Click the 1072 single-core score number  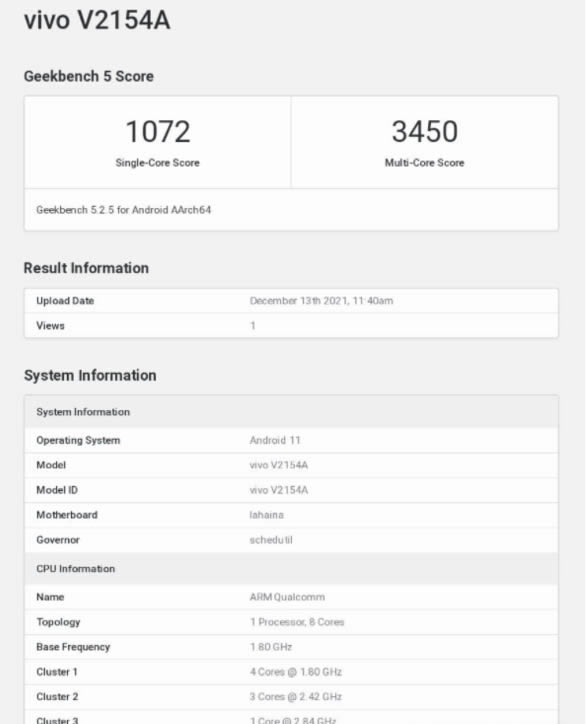(x=157, y=132)
